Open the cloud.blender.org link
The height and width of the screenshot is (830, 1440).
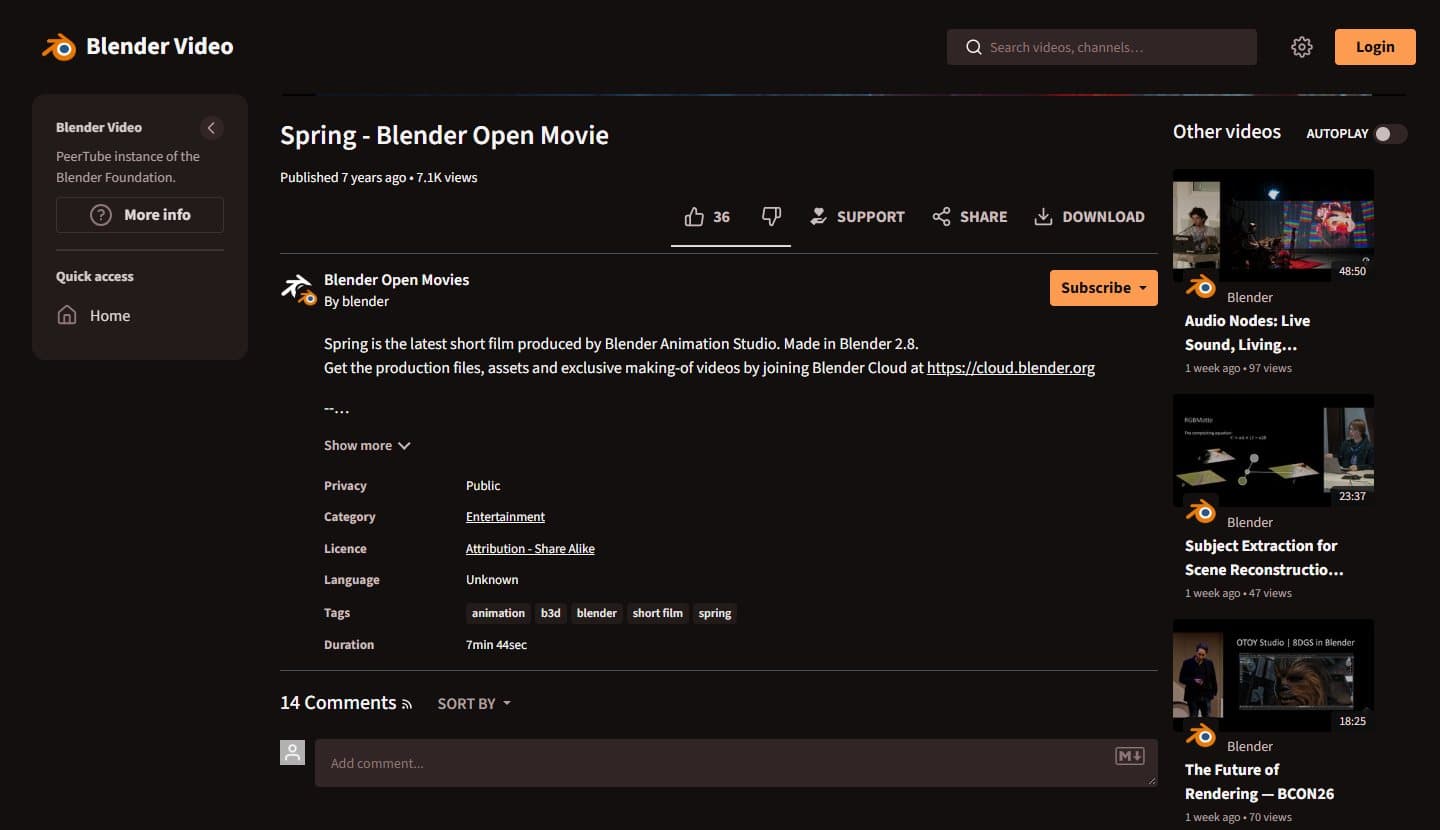[1011, 368]
